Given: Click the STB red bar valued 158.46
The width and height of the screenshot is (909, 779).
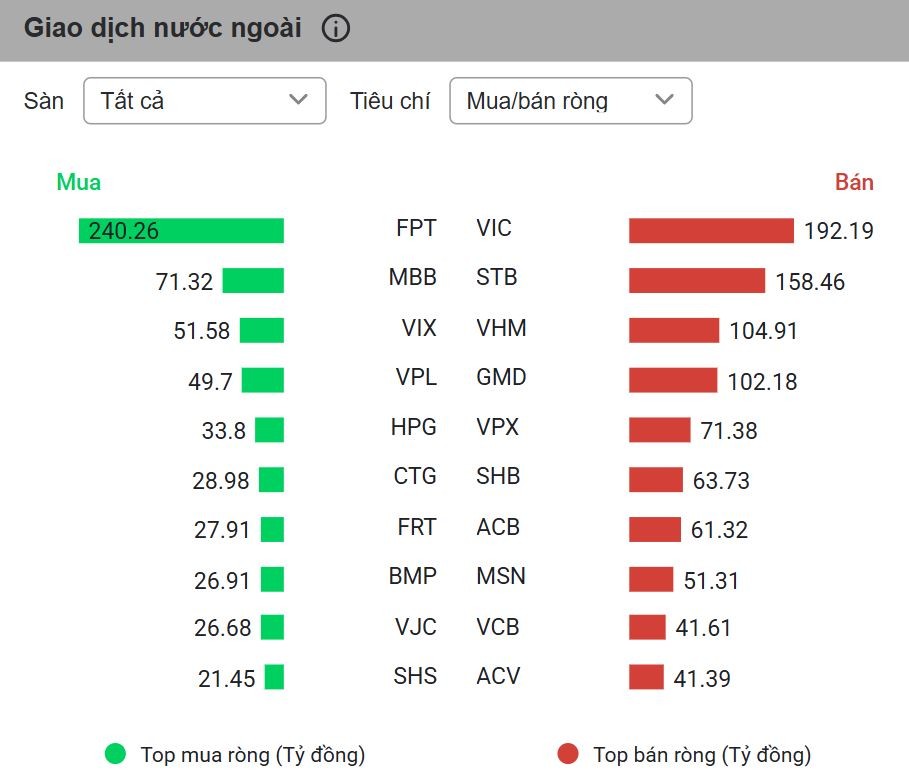Looking at the screenshot, I should point(696,281).
